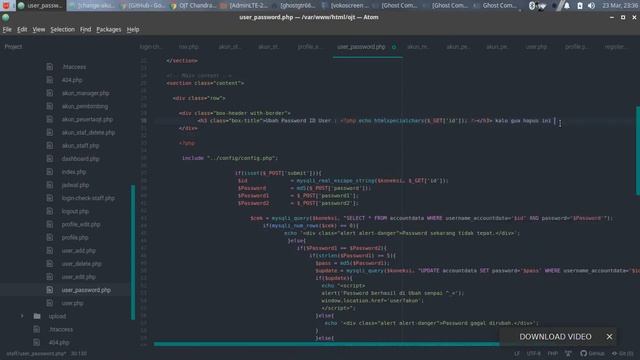
Task: Dismiss the Download Video overlay
Action: (x=609, y=337)
